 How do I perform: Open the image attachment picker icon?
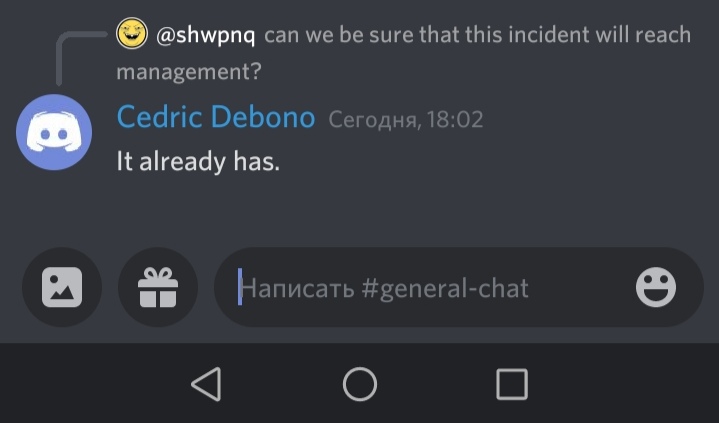(62, 288)
